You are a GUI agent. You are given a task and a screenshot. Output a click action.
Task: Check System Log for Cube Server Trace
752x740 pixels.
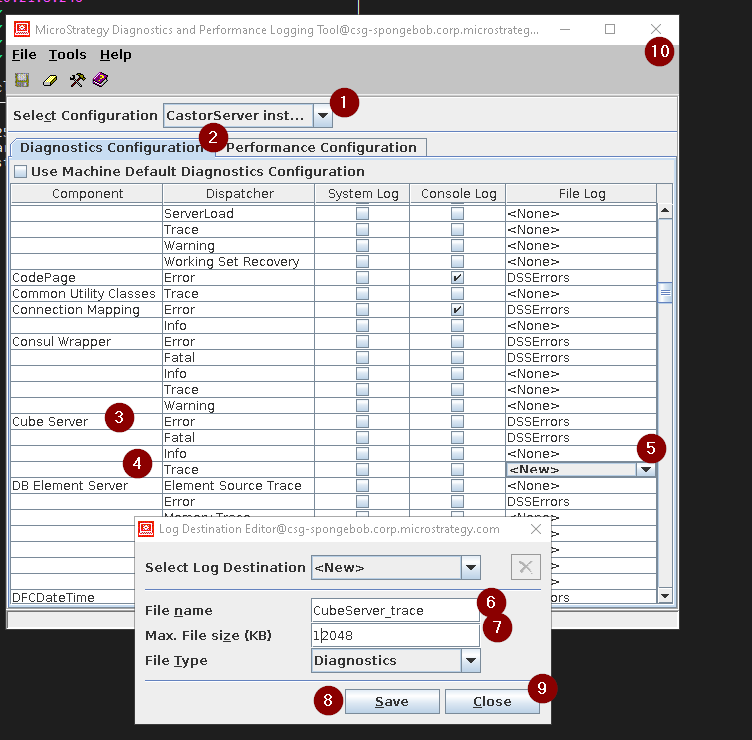pyautogui.click(x=362, y=470)
